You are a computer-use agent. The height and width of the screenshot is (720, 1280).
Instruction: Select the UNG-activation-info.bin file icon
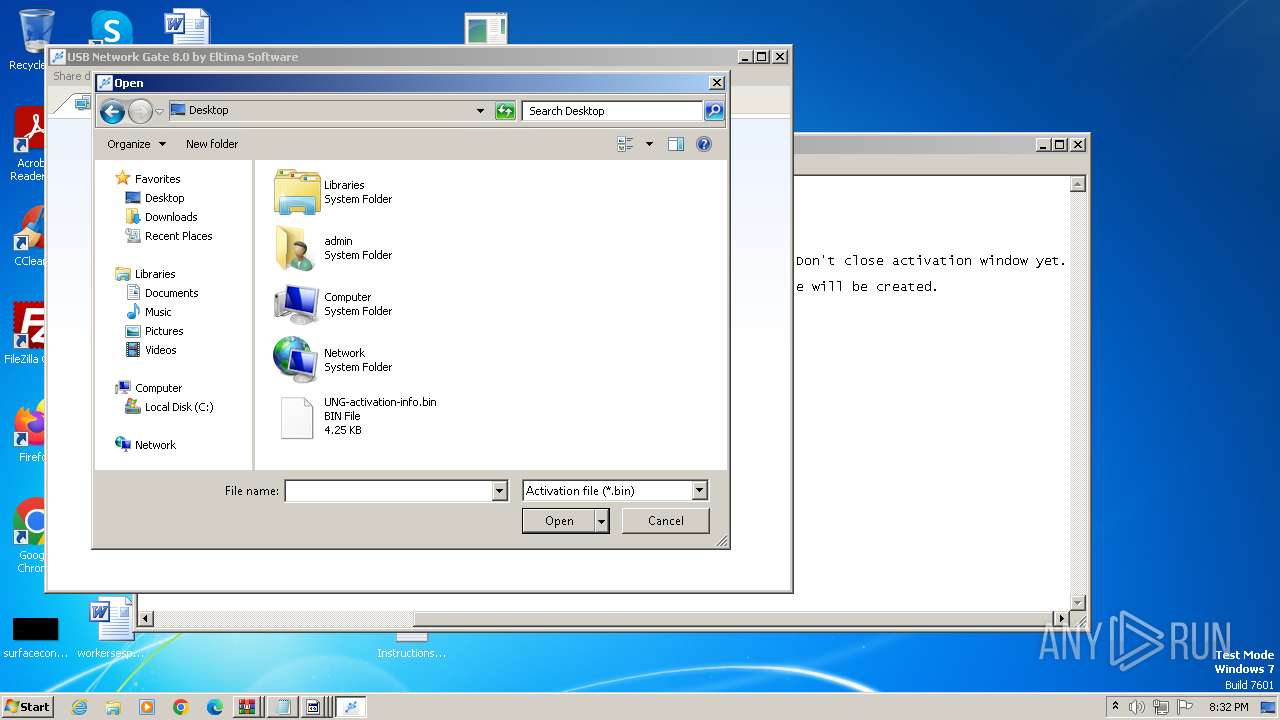point(297,417)
